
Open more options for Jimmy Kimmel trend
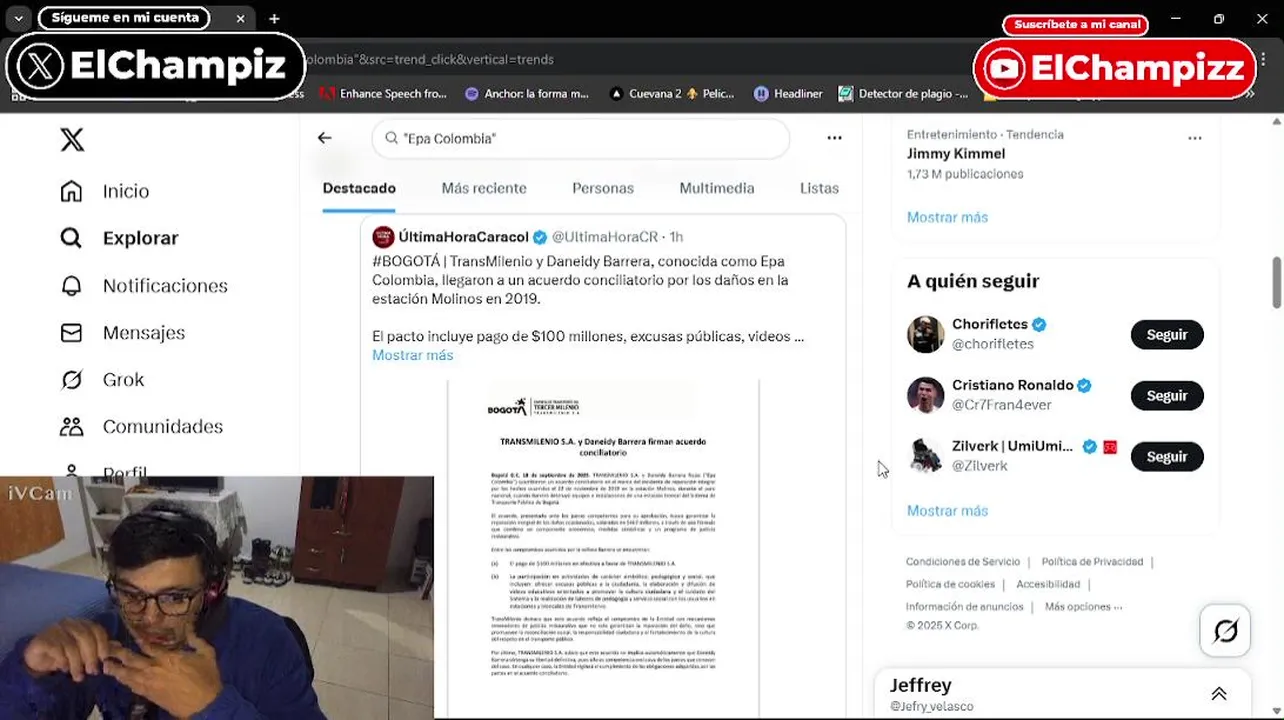click(1194, 138)
